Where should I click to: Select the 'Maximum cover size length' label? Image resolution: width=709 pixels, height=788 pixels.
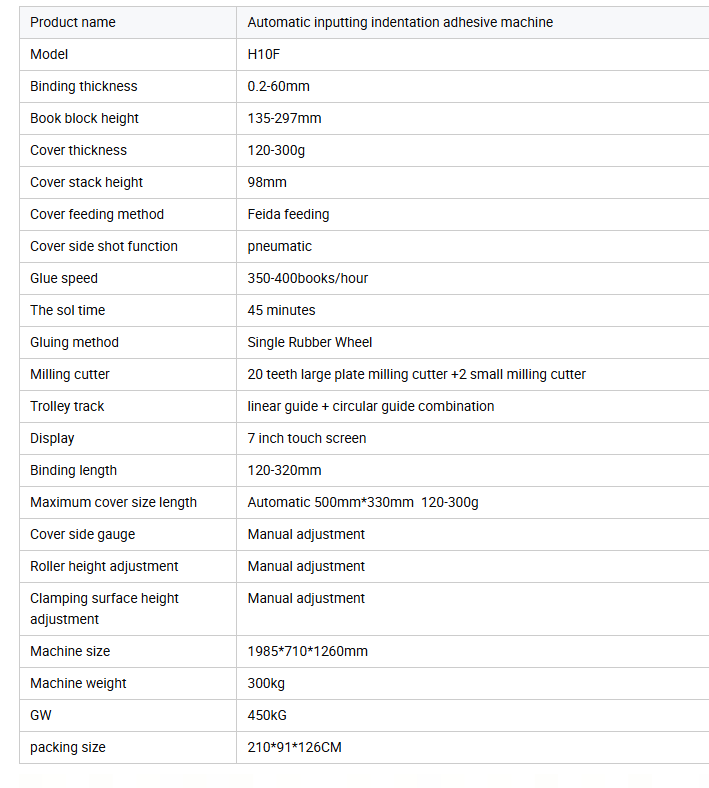point(114,503)
